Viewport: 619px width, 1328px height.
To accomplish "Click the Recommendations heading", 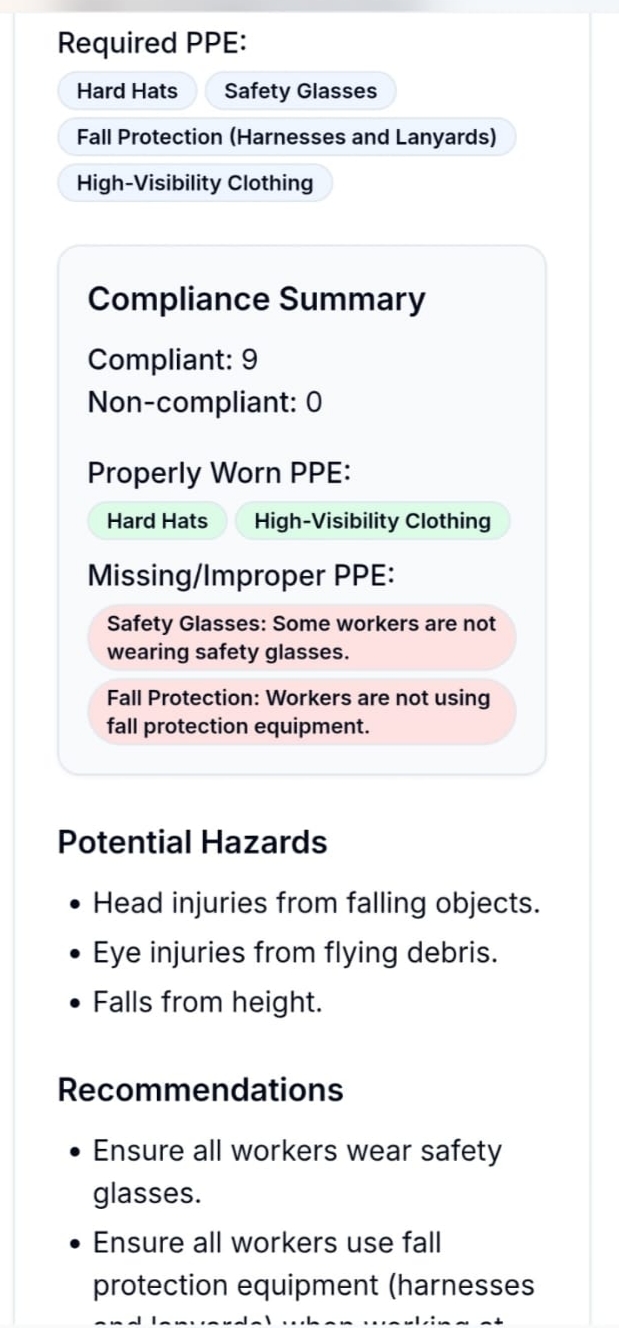I will pyautogui.click(x=200, y=1090).
